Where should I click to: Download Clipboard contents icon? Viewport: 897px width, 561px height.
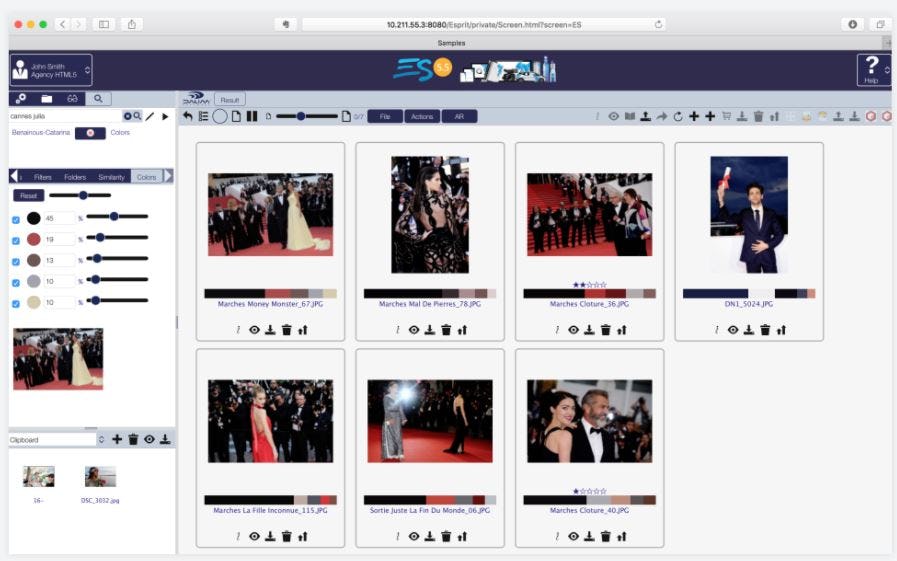tap(165, 439)
